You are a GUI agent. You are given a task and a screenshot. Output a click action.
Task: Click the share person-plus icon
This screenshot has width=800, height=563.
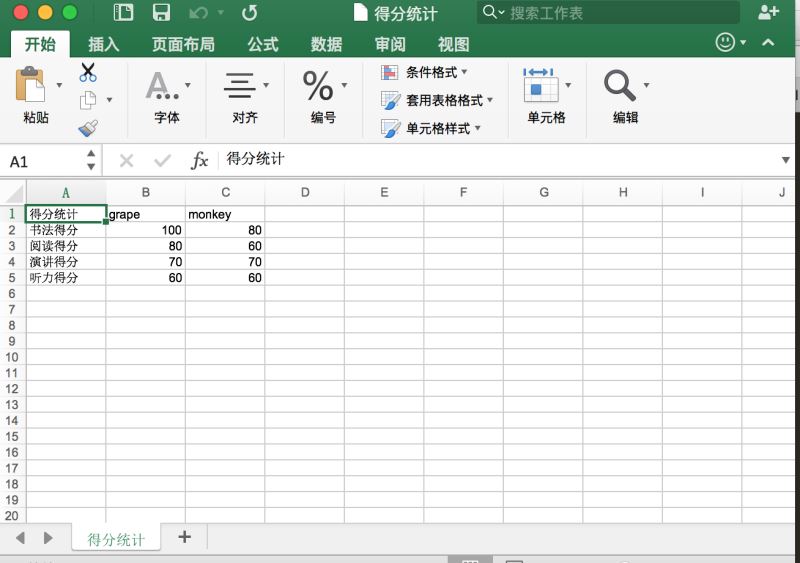pyautogui.click(x=768, y=12)
